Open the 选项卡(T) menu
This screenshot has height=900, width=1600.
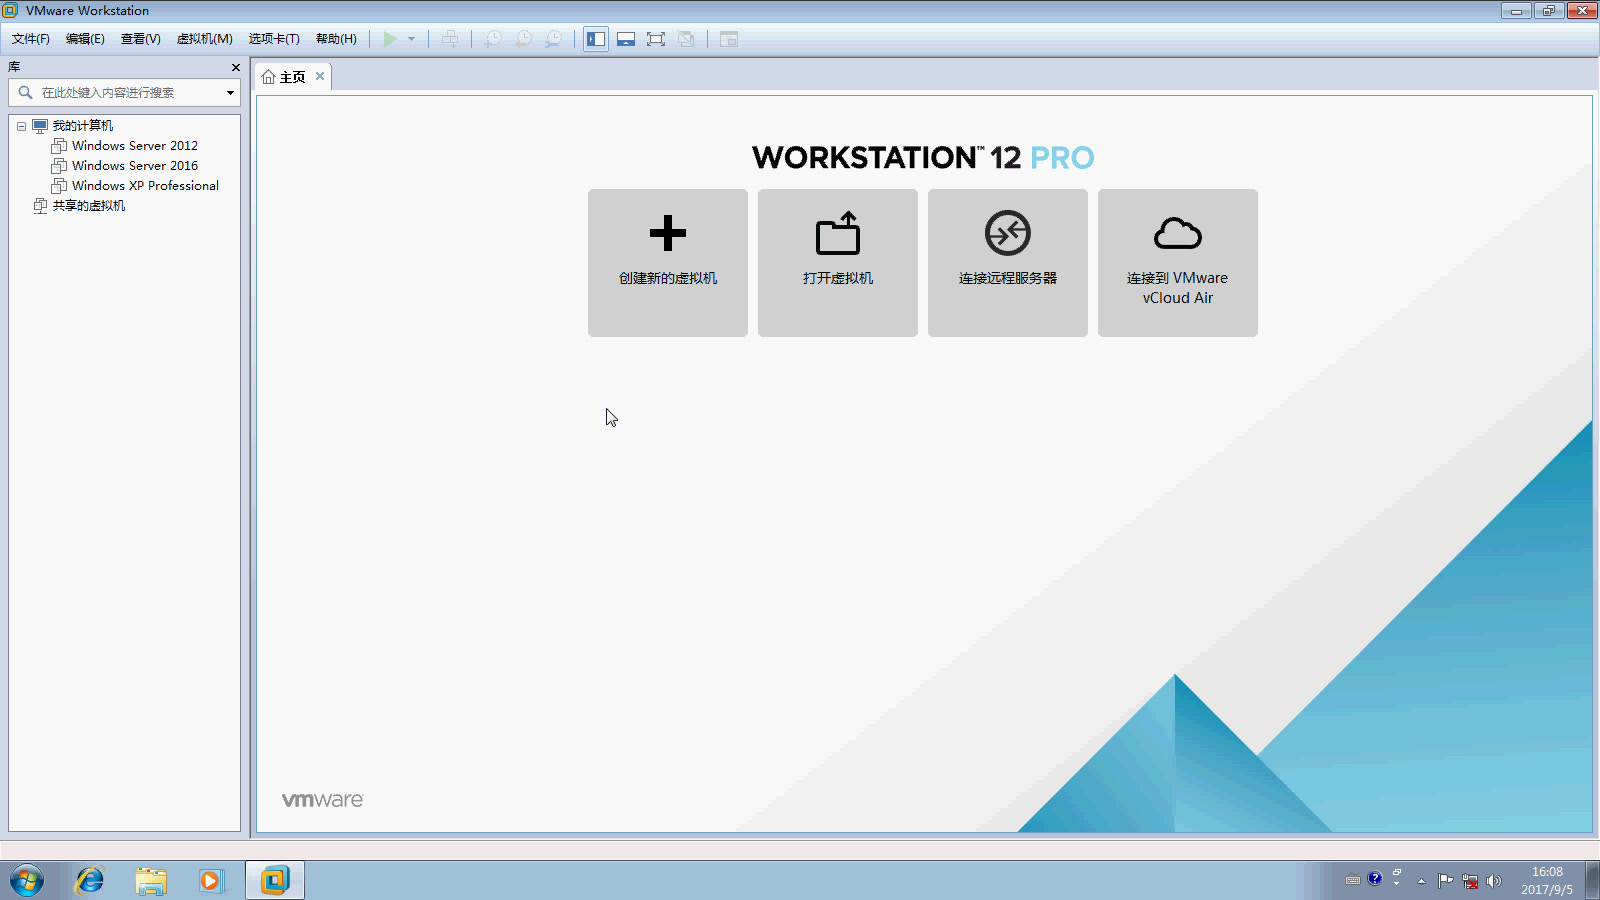coord(274,39)
